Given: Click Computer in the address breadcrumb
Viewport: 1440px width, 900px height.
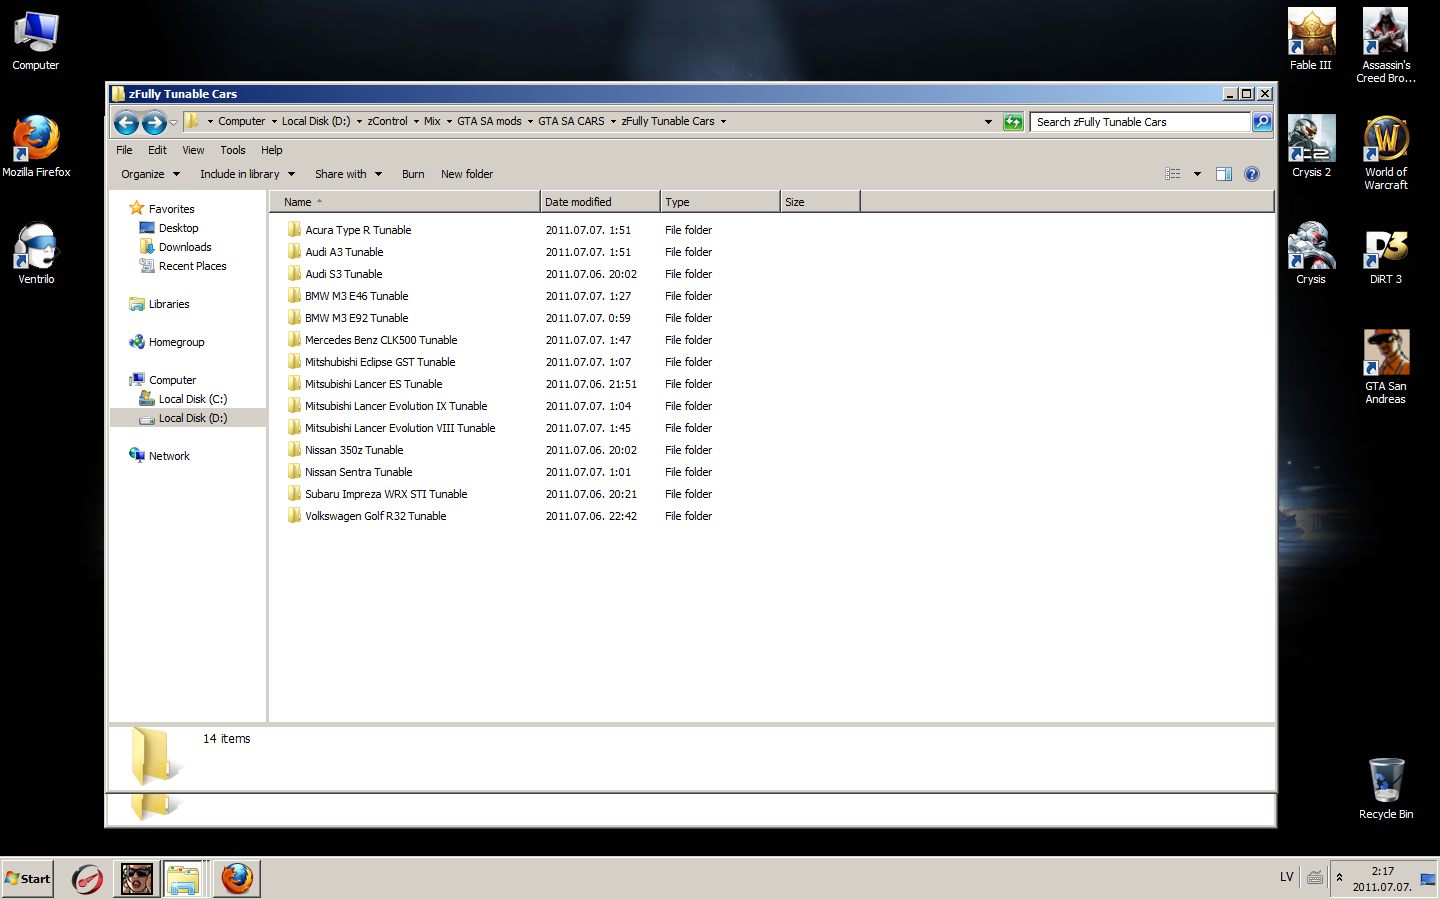Looking at the screenshot, I should point(242,122).
